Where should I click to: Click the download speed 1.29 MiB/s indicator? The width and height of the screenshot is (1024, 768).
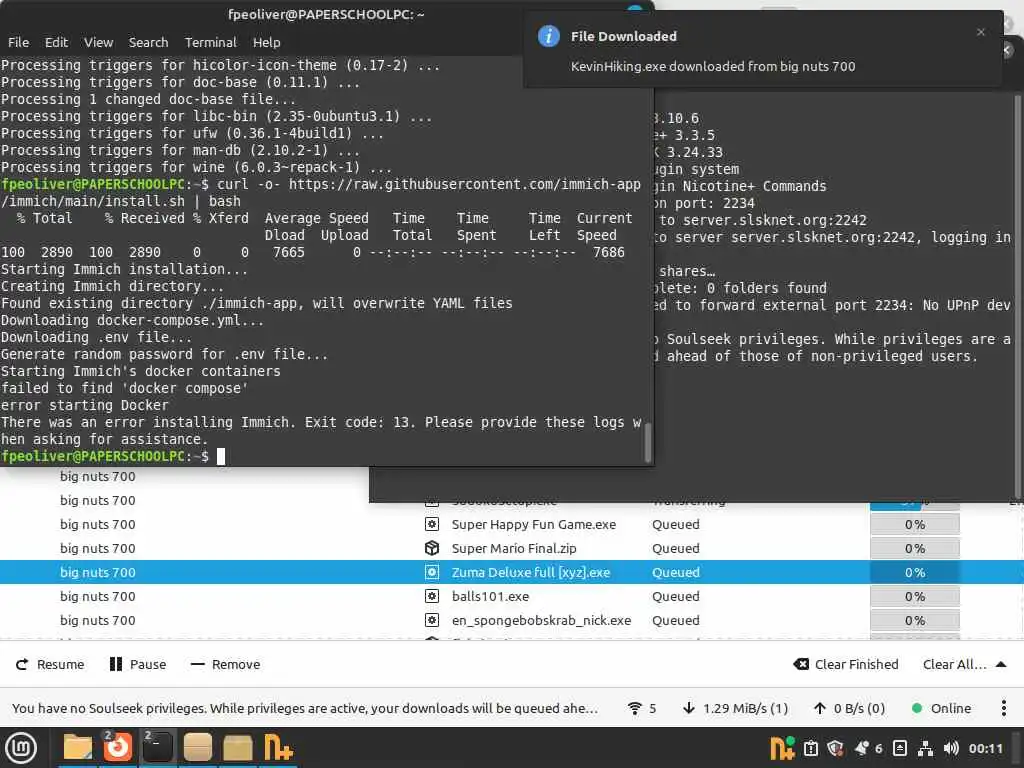click(x=735, y=708)
